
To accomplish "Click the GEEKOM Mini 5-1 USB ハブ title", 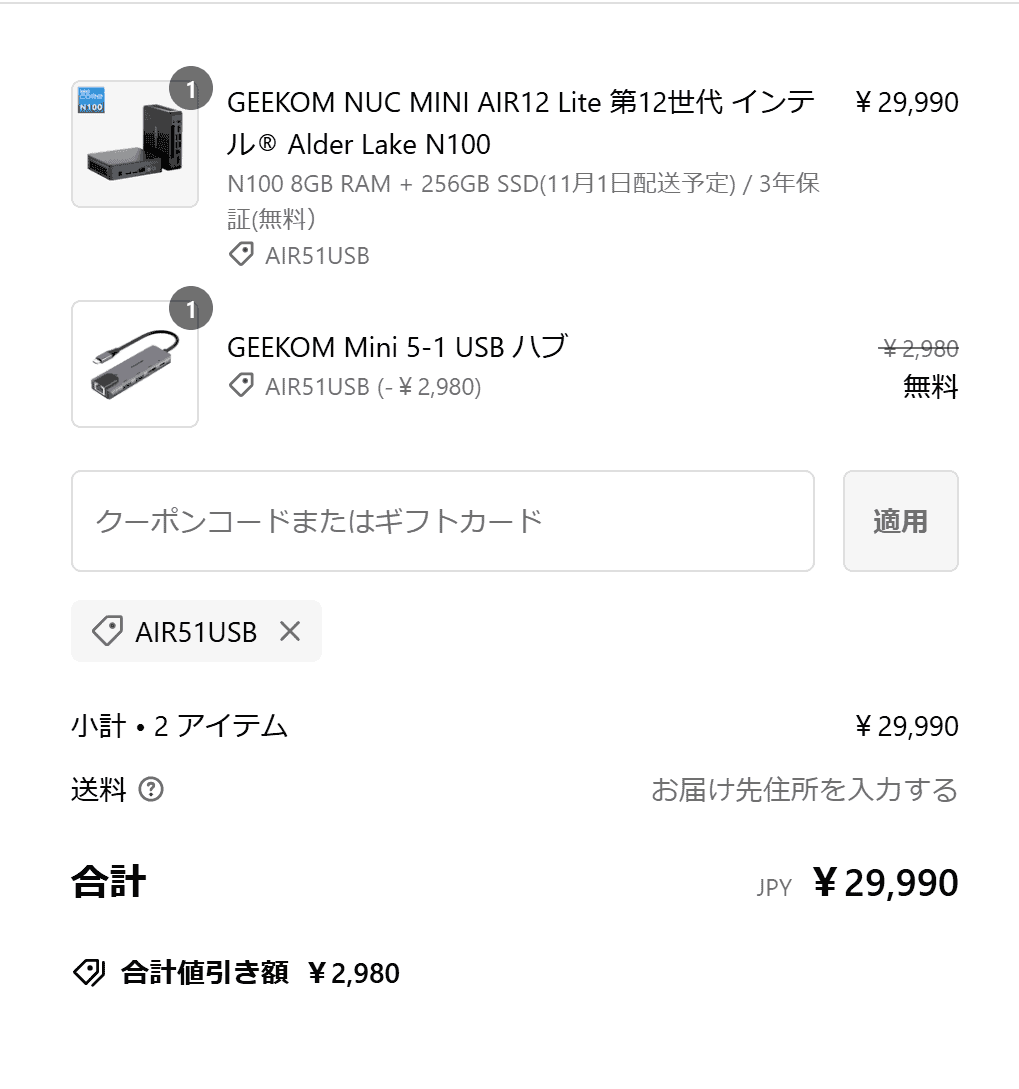I will [x=397, y=347].
